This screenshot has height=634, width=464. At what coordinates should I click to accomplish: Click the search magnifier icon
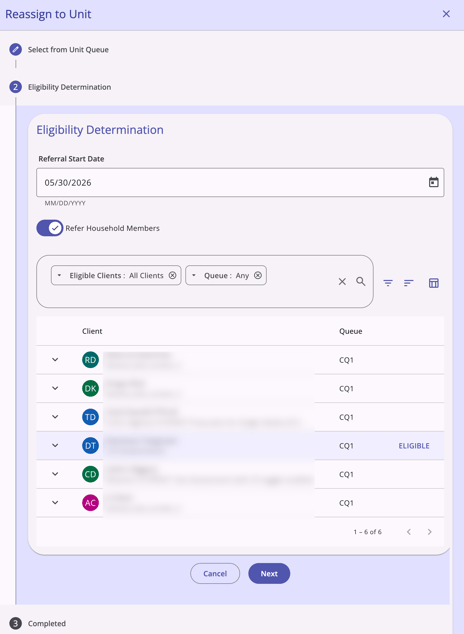361,281
